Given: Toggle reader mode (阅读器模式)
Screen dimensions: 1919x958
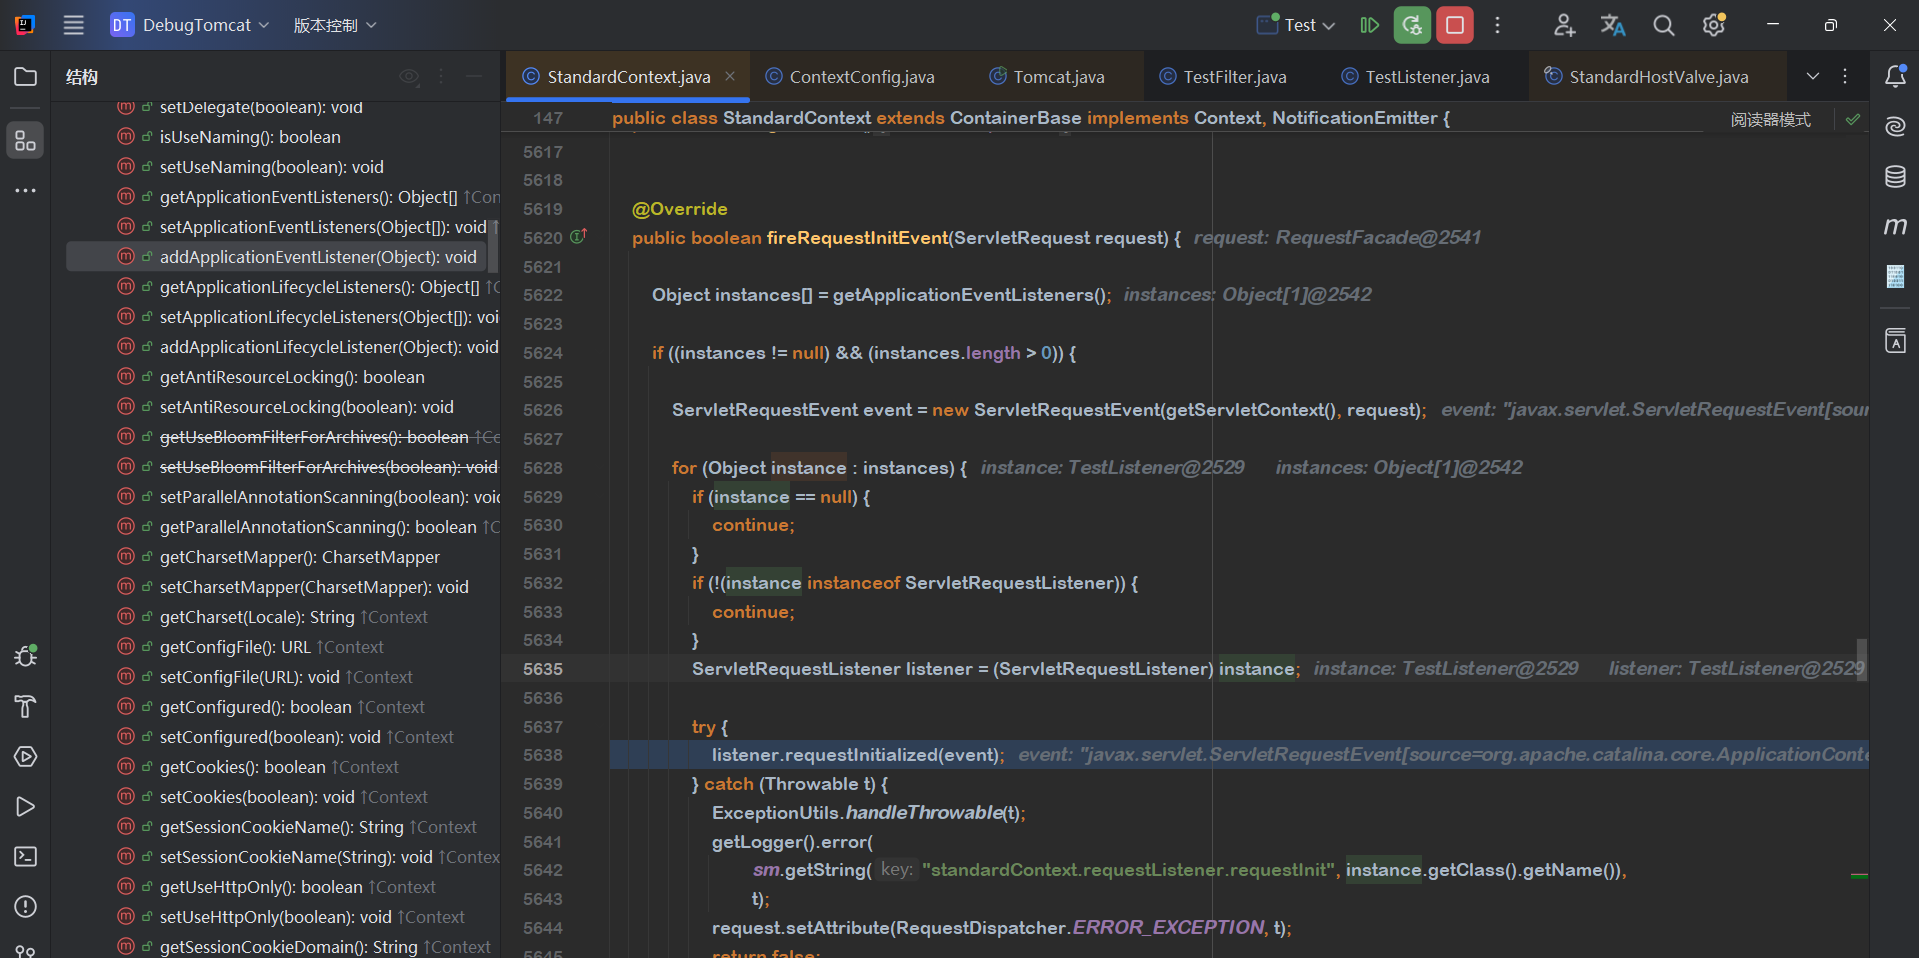Looking at the screenshot, I should coord(1770,120).
